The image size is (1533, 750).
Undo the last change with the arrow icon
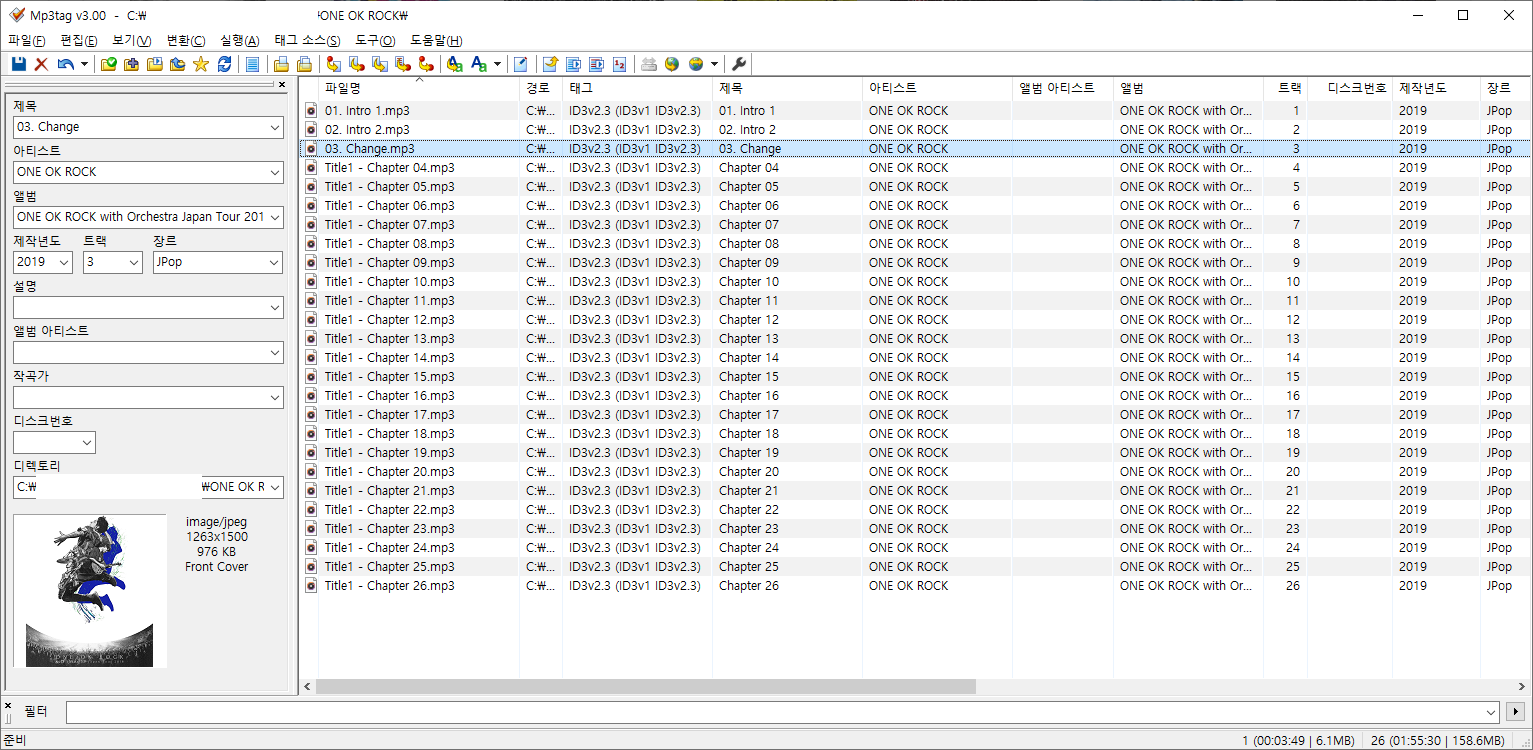65,64
